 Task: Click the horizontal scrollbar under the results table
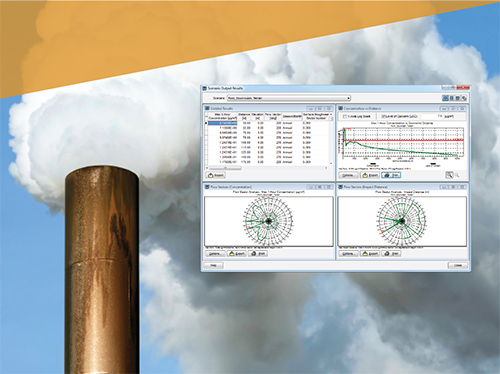267,168
